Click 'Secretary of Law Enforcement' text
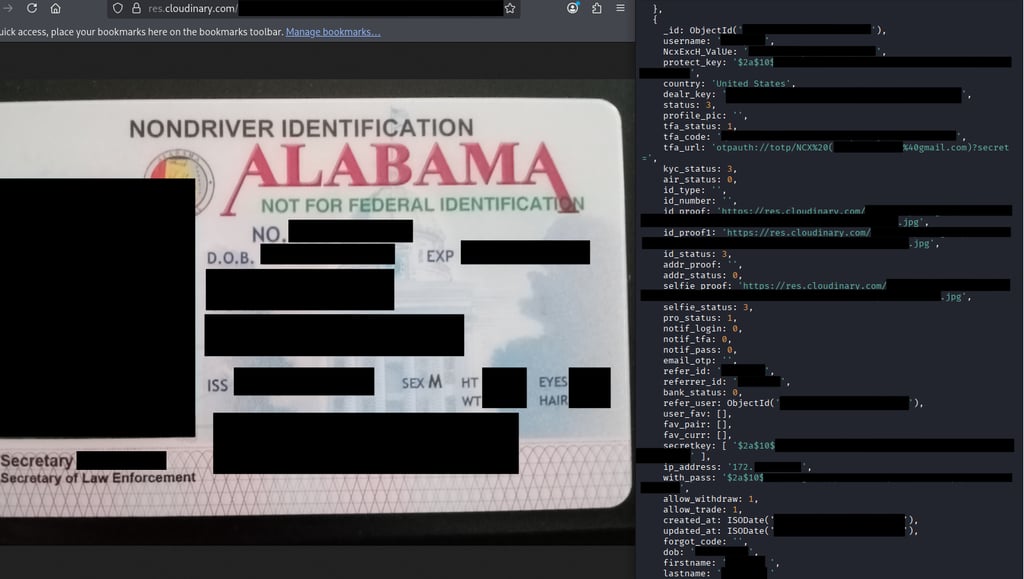The image size is (1024, 579). point(98,478)
